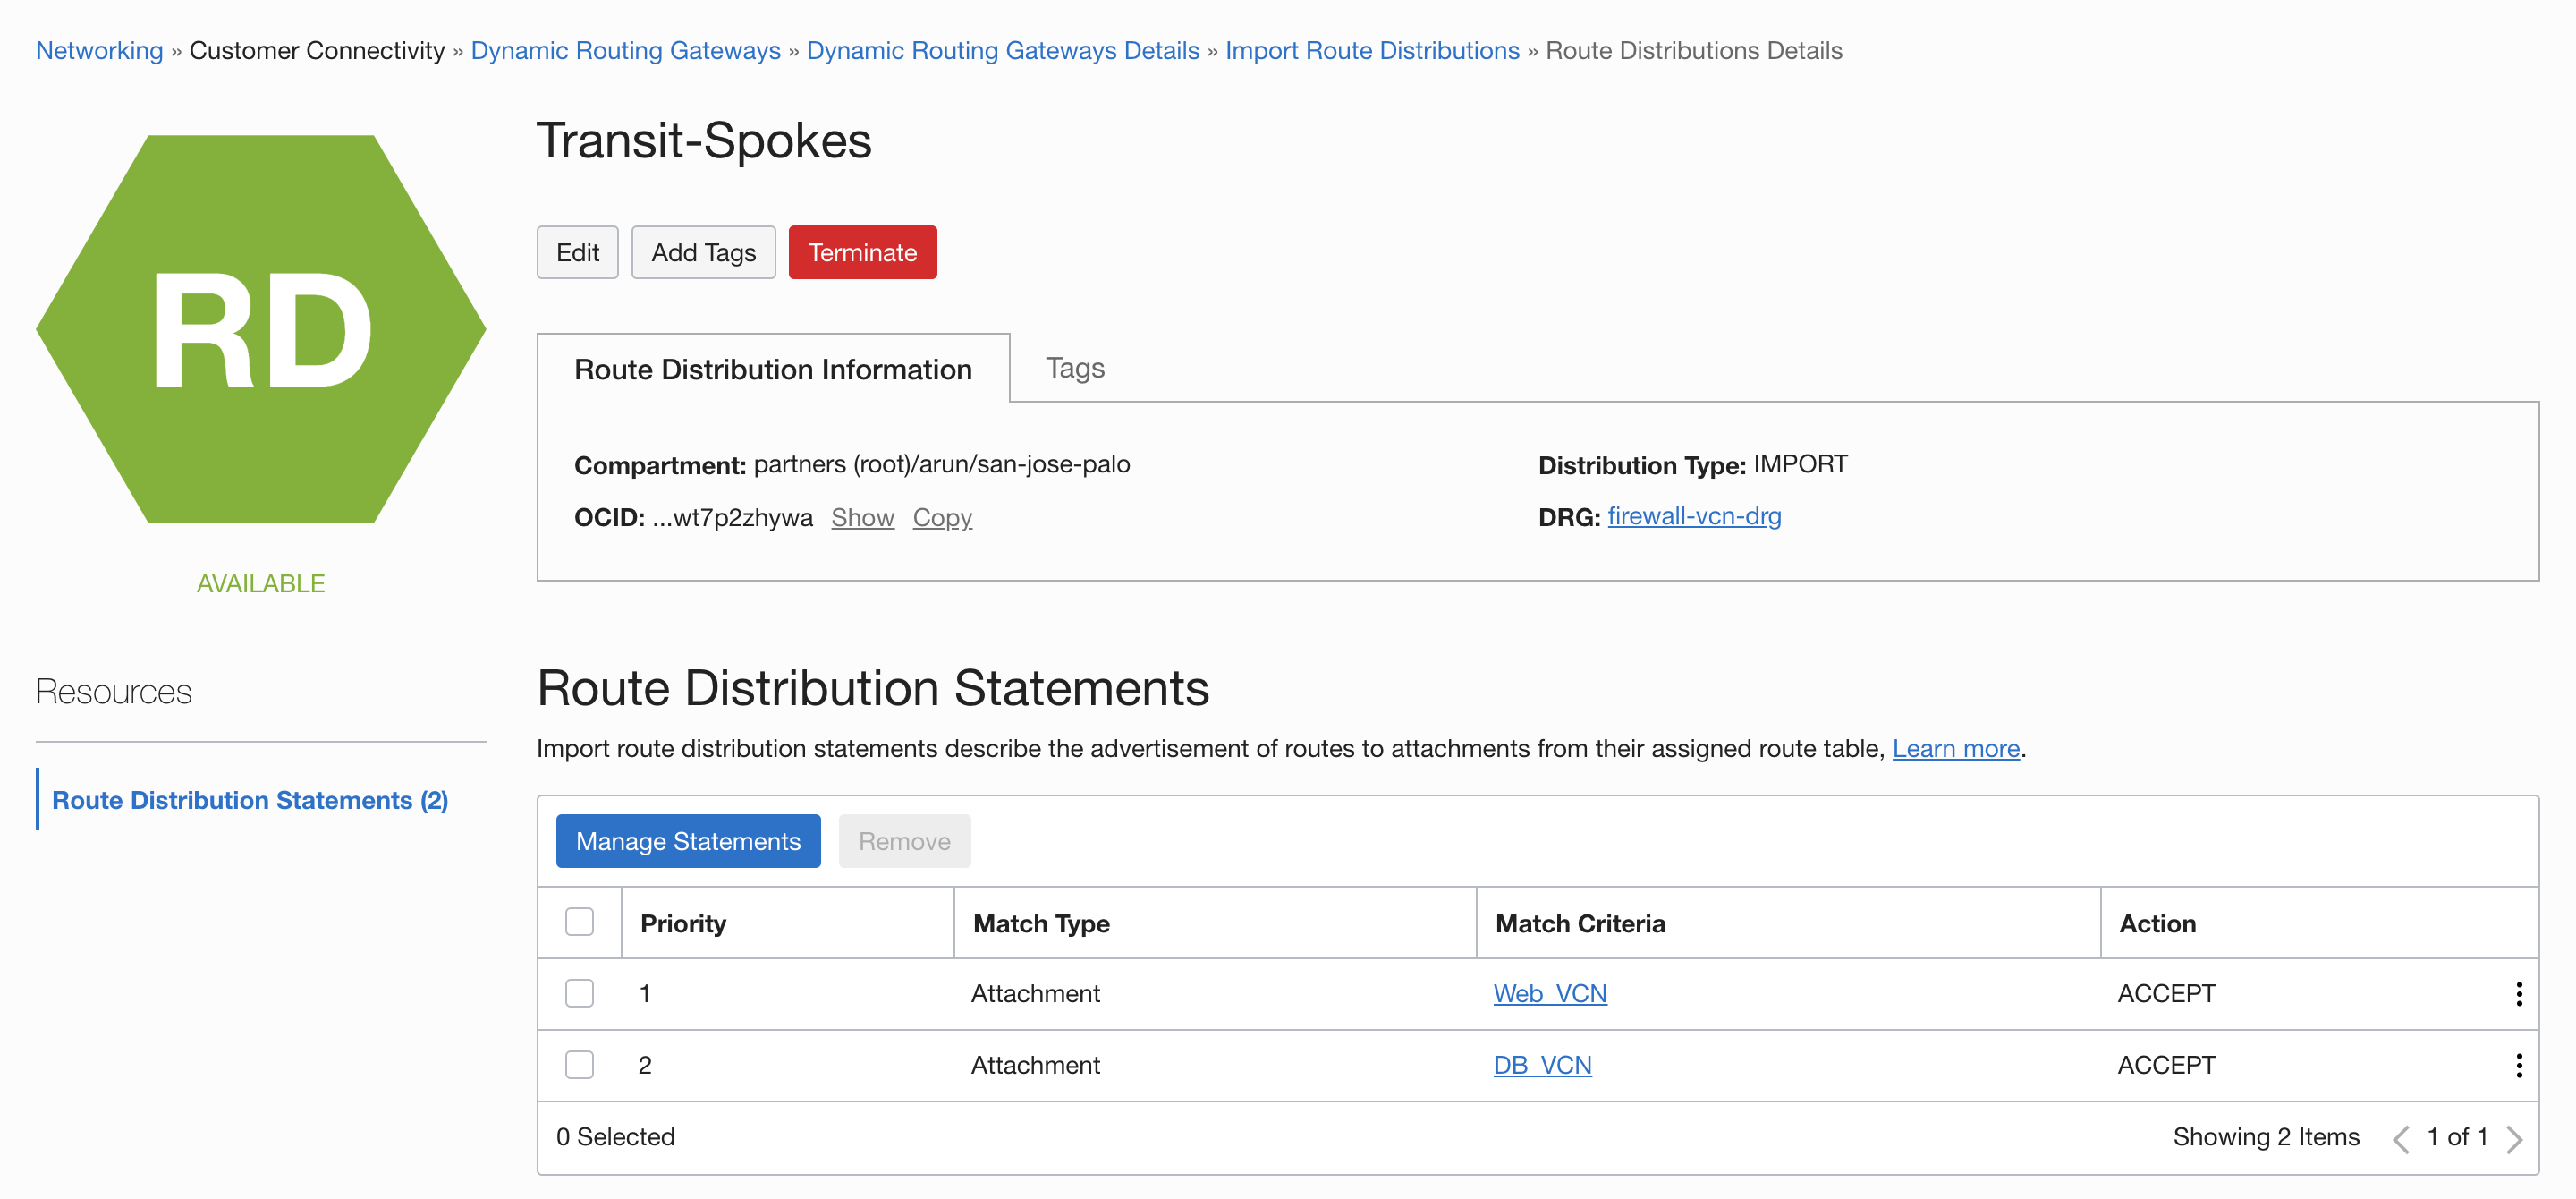
Task: Select all statements checkbox in header
Action: pyautogui.click(x=579, y=921)
